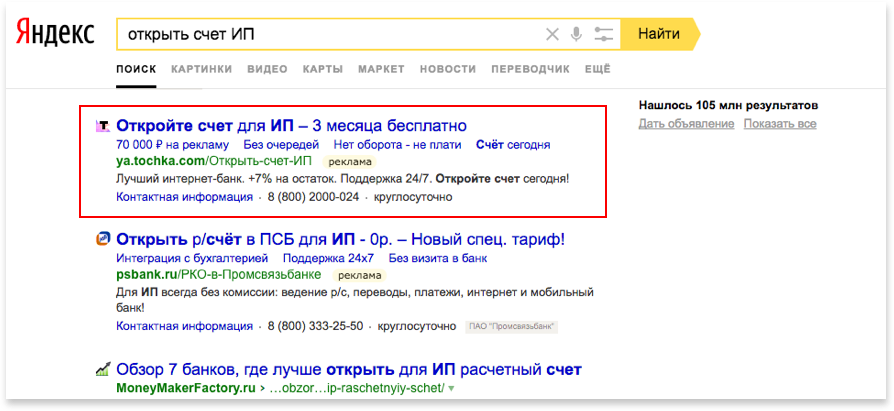Open the MoneyMakerFactory.ru green URL
Viewport: 894px width, 411px height.
pyautogui.click(x=280, y=389)
